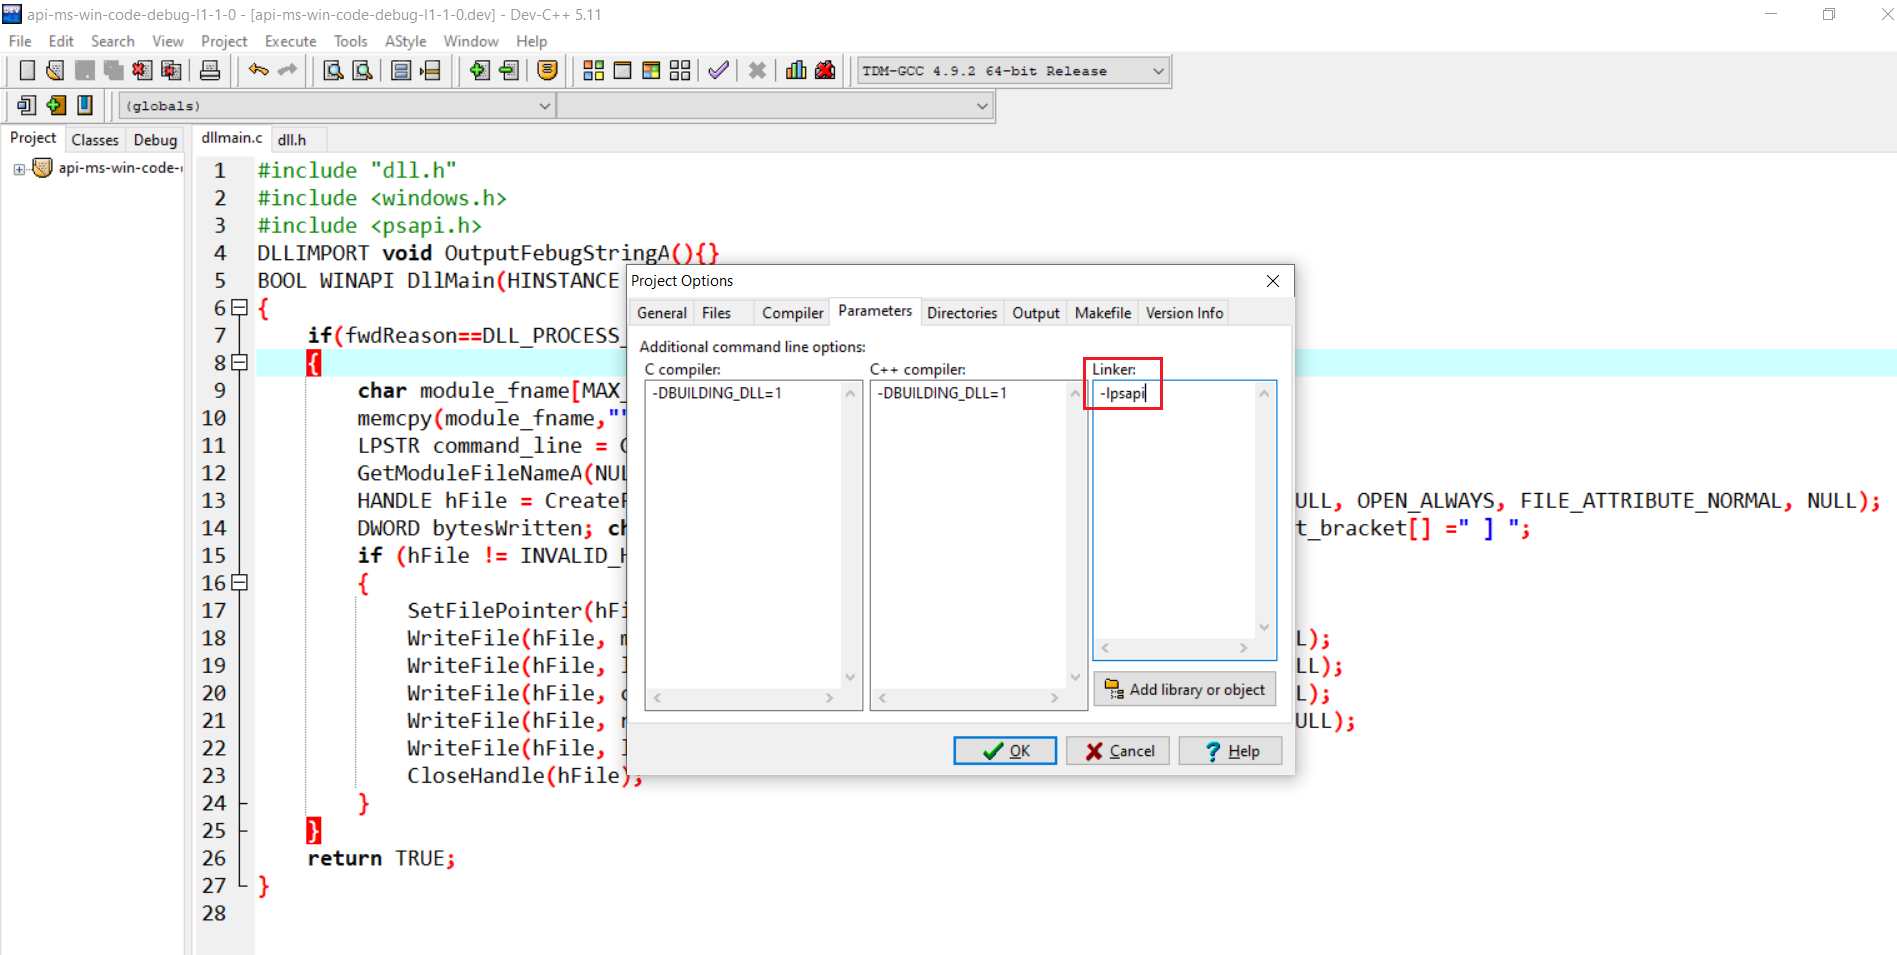Click the Insert snippet toolbar icon
The height and width of the screenshot is (955, 1897).
[27, 105]
